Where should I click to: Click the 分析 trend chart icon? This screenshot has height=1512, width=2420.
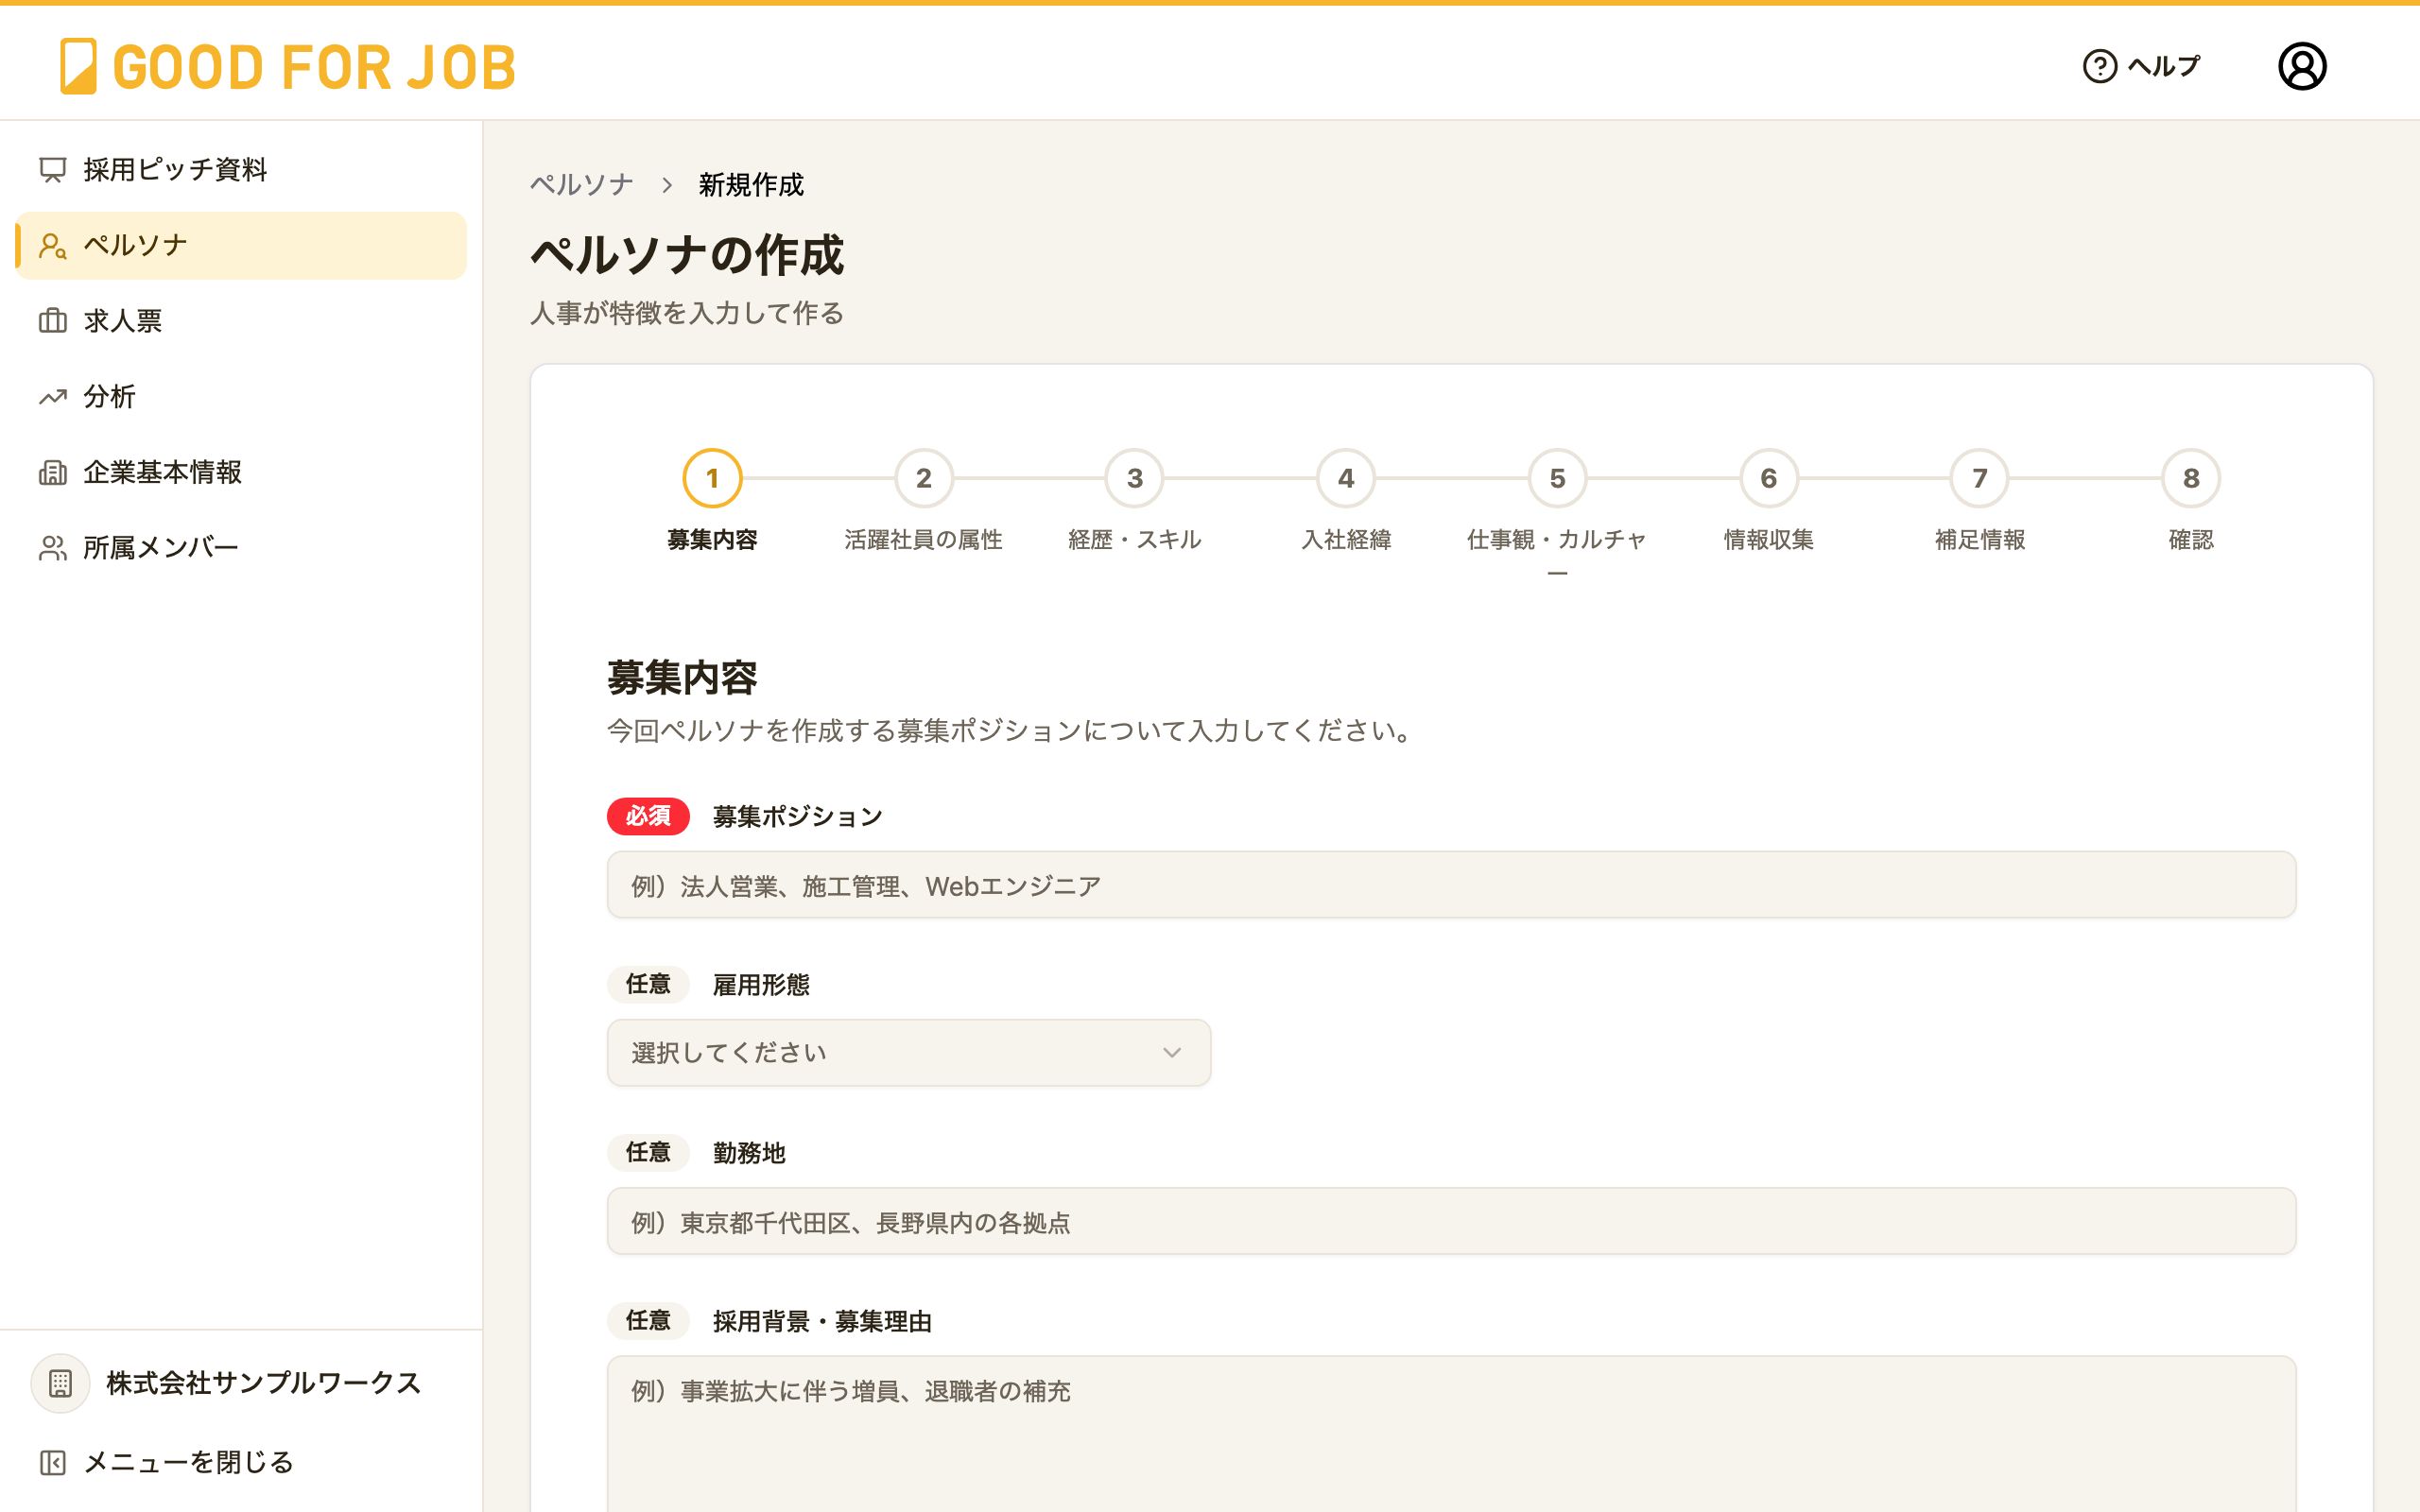click(53, 397)
